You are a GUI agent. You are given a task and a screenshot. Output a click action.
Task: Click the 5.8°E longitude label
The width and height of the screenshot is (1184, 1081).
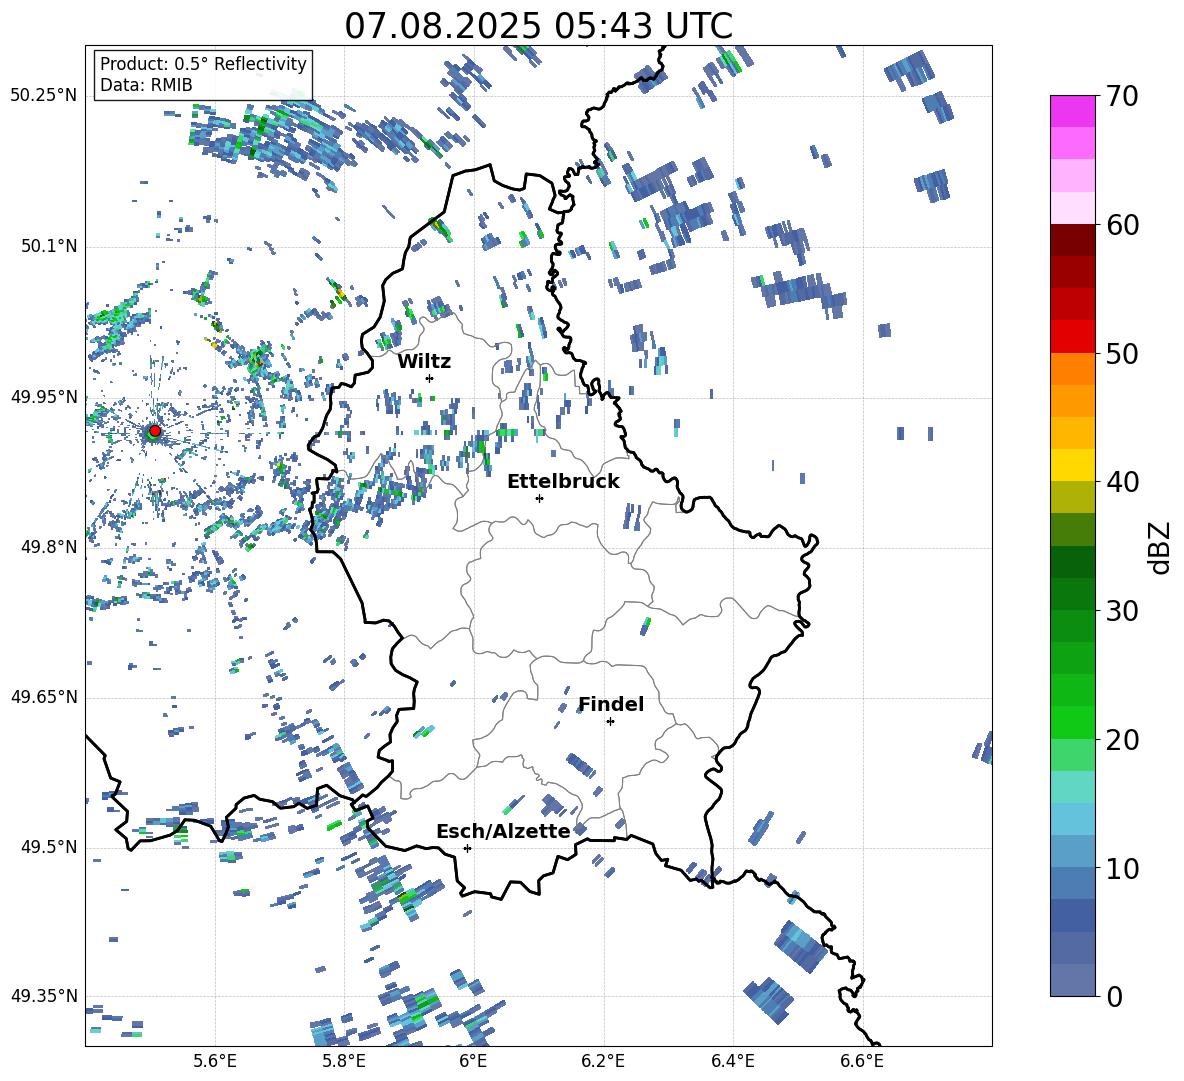(x=344, y=1061)
